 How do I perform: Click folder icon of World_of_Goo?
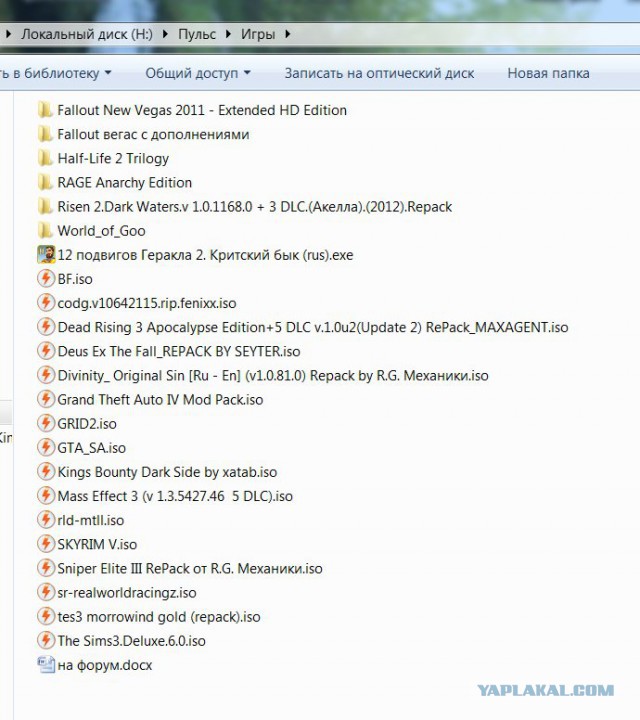point(45,231)
